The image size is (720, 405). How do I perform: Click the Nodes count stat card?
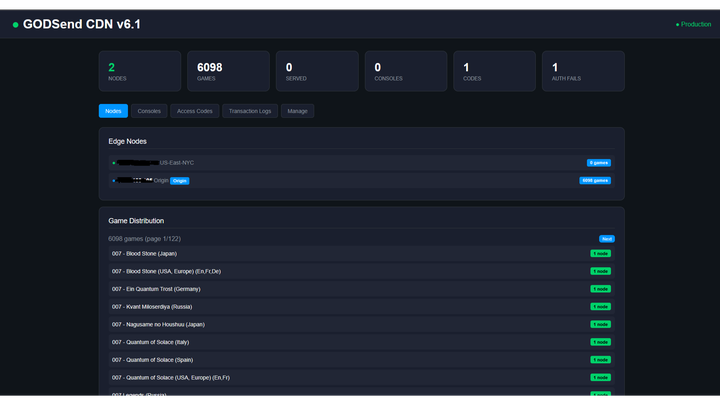[140, 71]
